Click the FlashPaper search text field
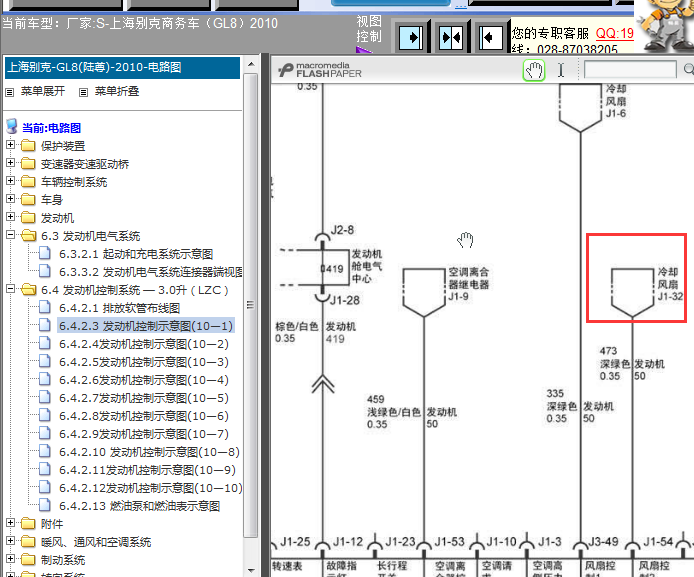The width and height of the screenshot is (694, 577). tap(630, 69)
